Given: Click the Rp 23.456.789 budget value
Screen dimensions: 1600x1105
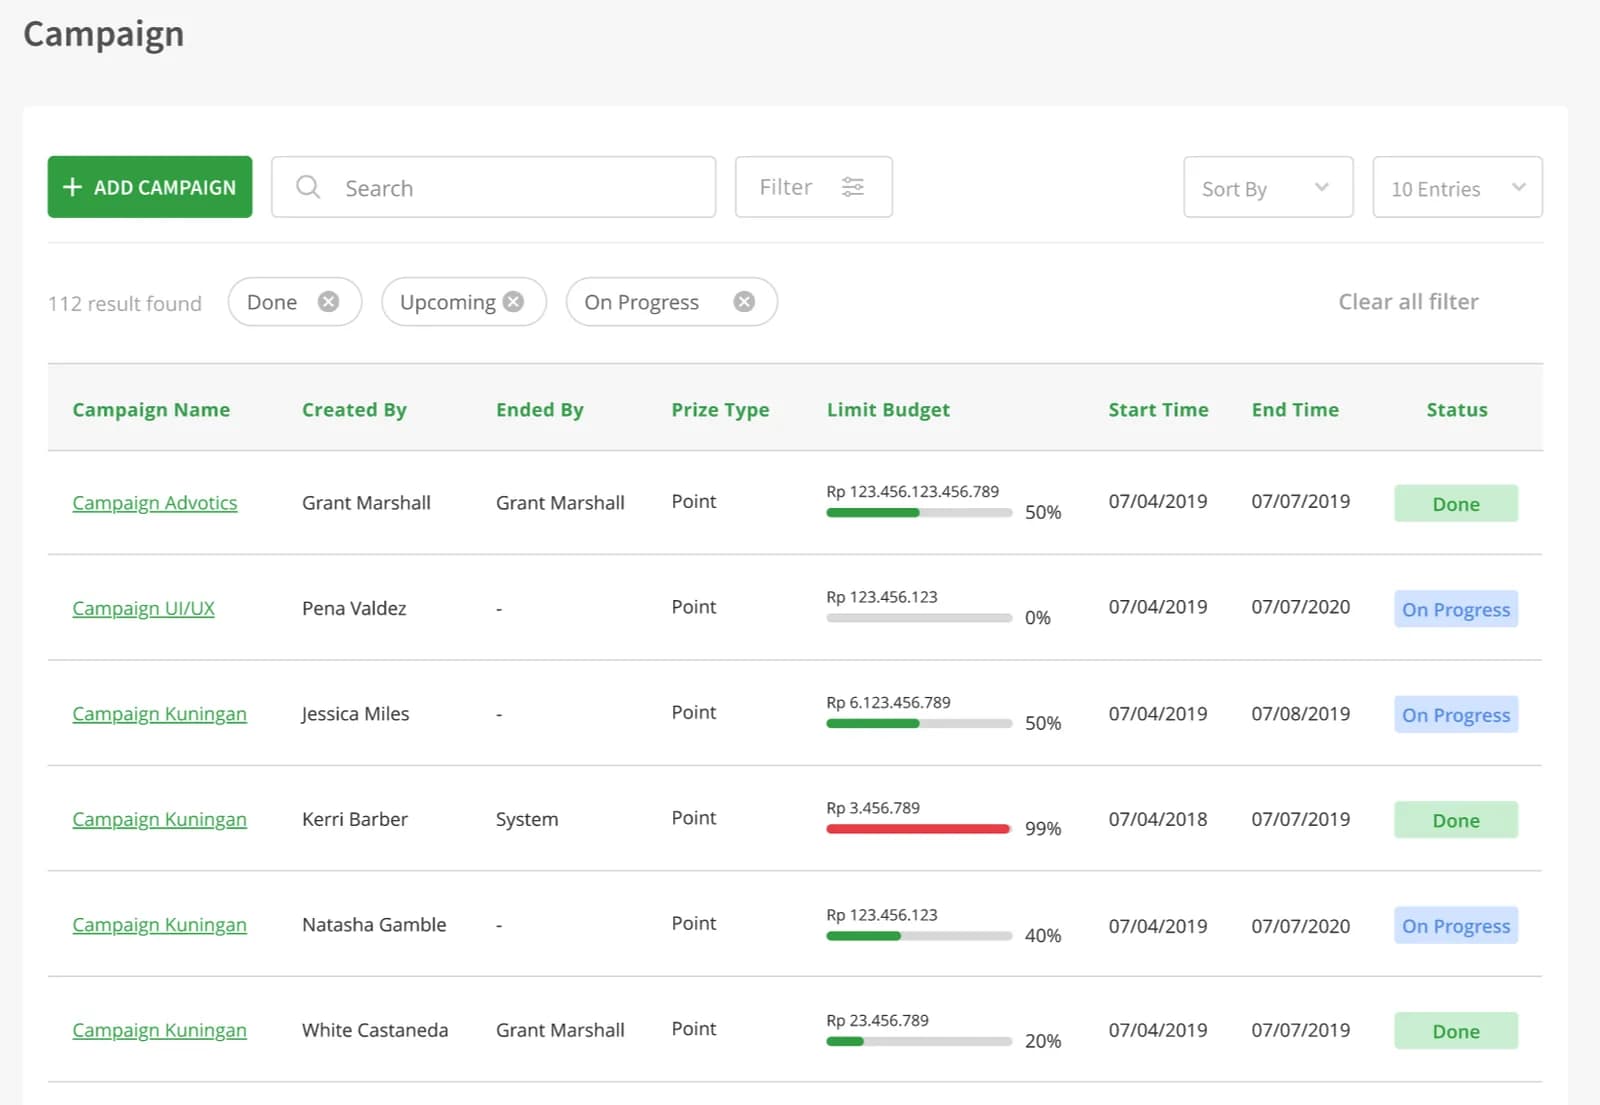Looking at the screenshot, I should [877, 1021].
